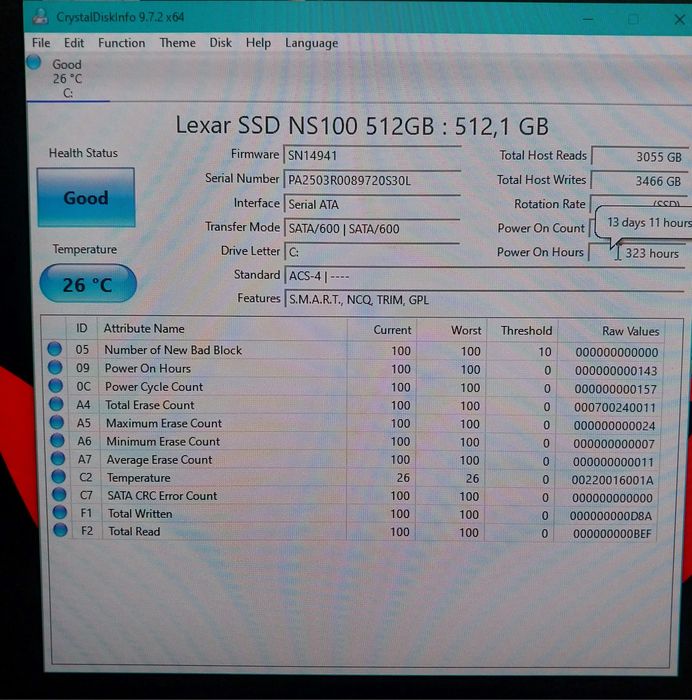
Task: Click status icon for Average Erase Count
Action: click(58, 458)
